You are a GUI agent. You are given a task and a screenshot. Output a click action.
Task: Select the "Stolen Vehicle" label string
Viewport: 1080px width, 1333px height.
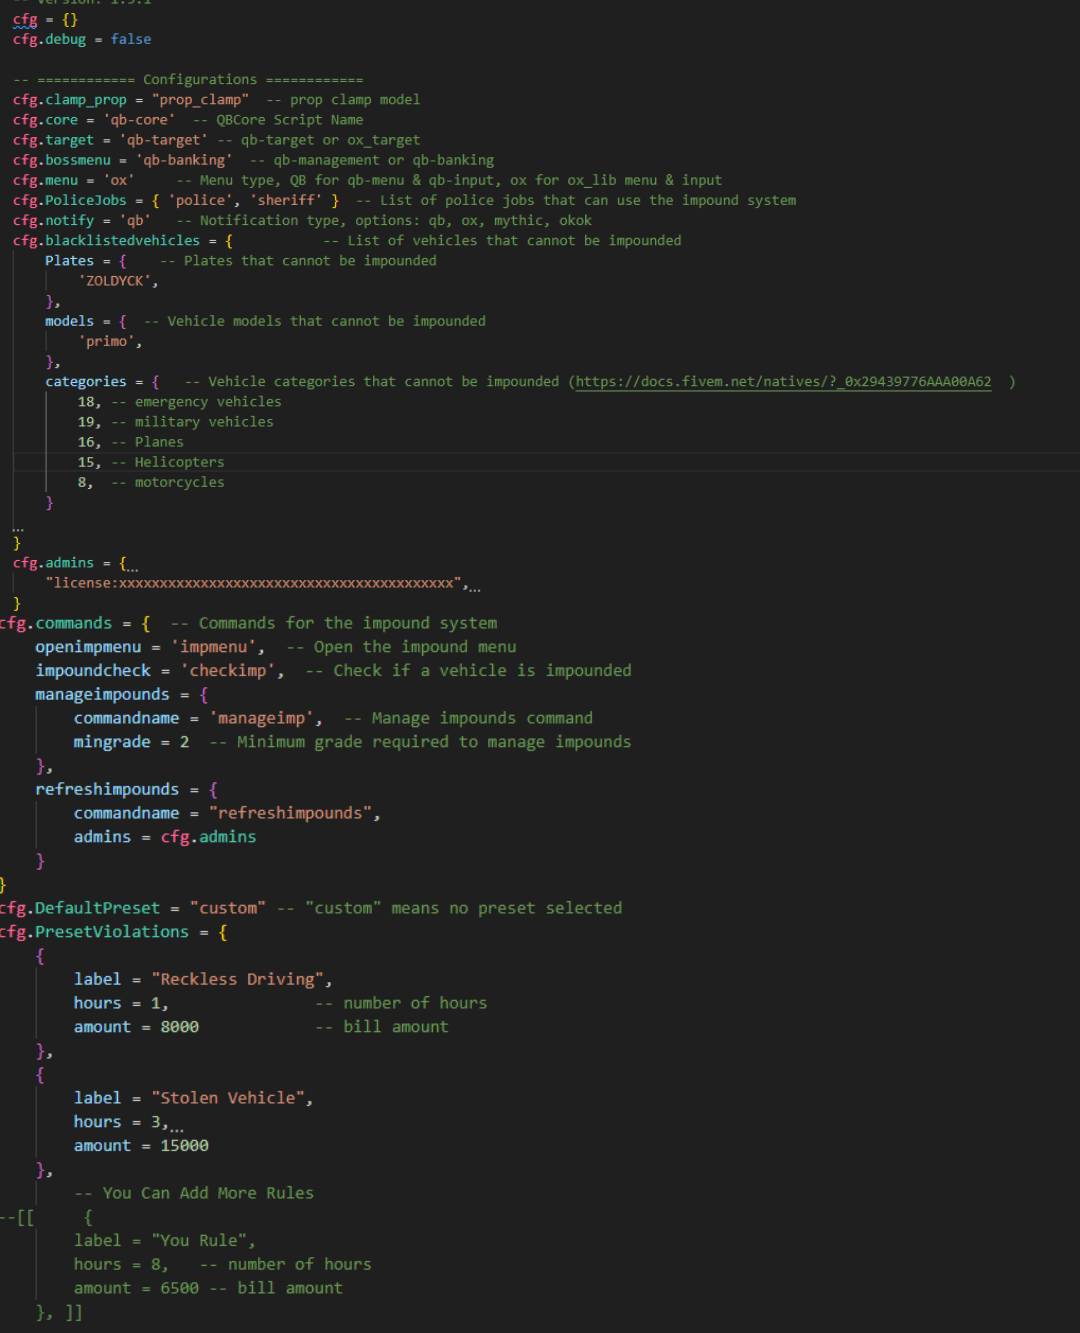pyautogui.click(x=228, y=1098)
